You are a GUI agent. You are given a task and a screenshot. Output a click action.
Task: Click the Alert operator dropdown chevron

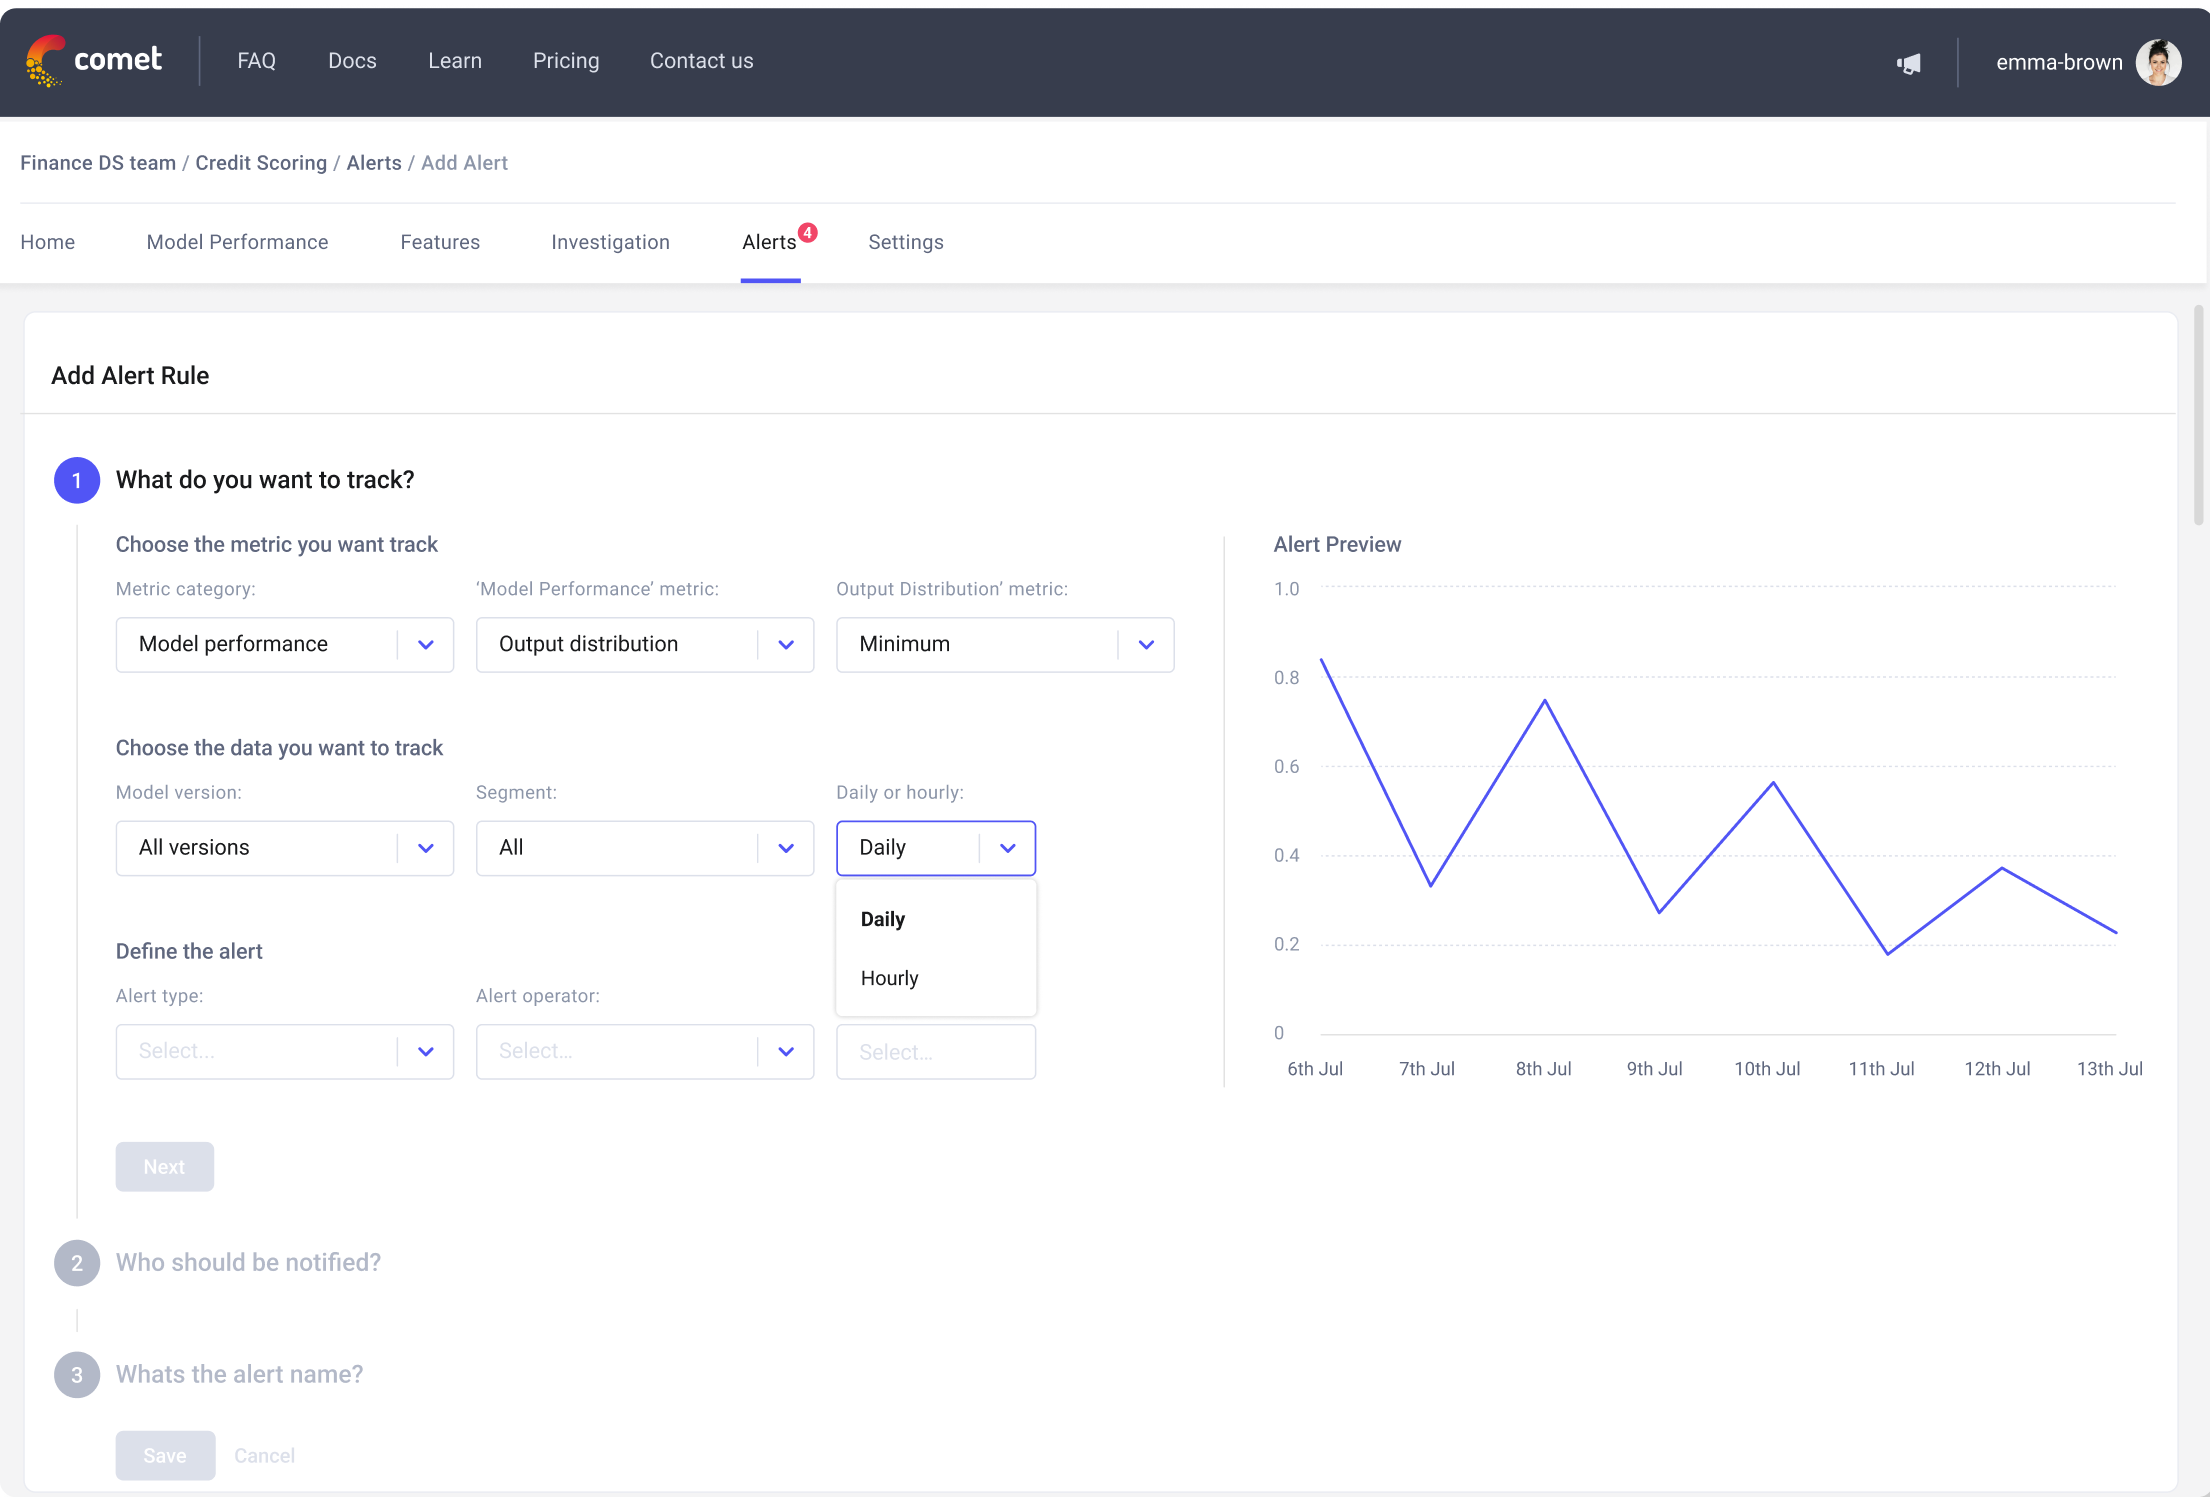pyautogui.click(x=786, y=1052)
